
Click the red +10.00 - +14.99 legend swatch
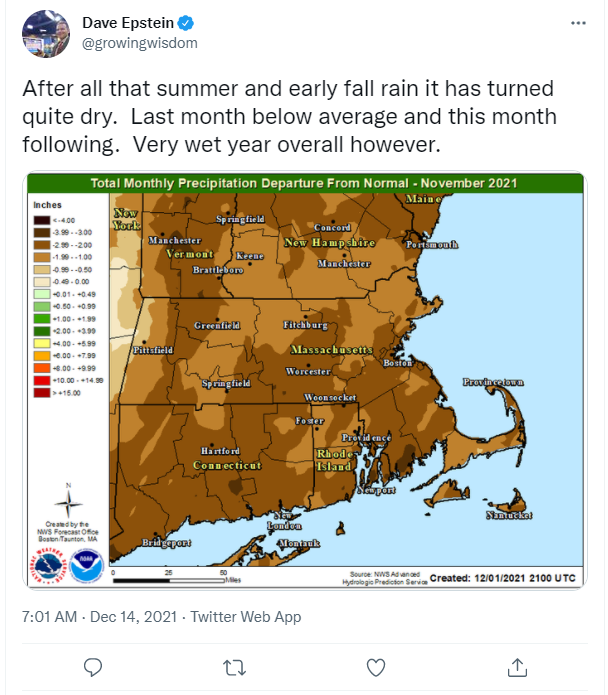pos(42,380)
